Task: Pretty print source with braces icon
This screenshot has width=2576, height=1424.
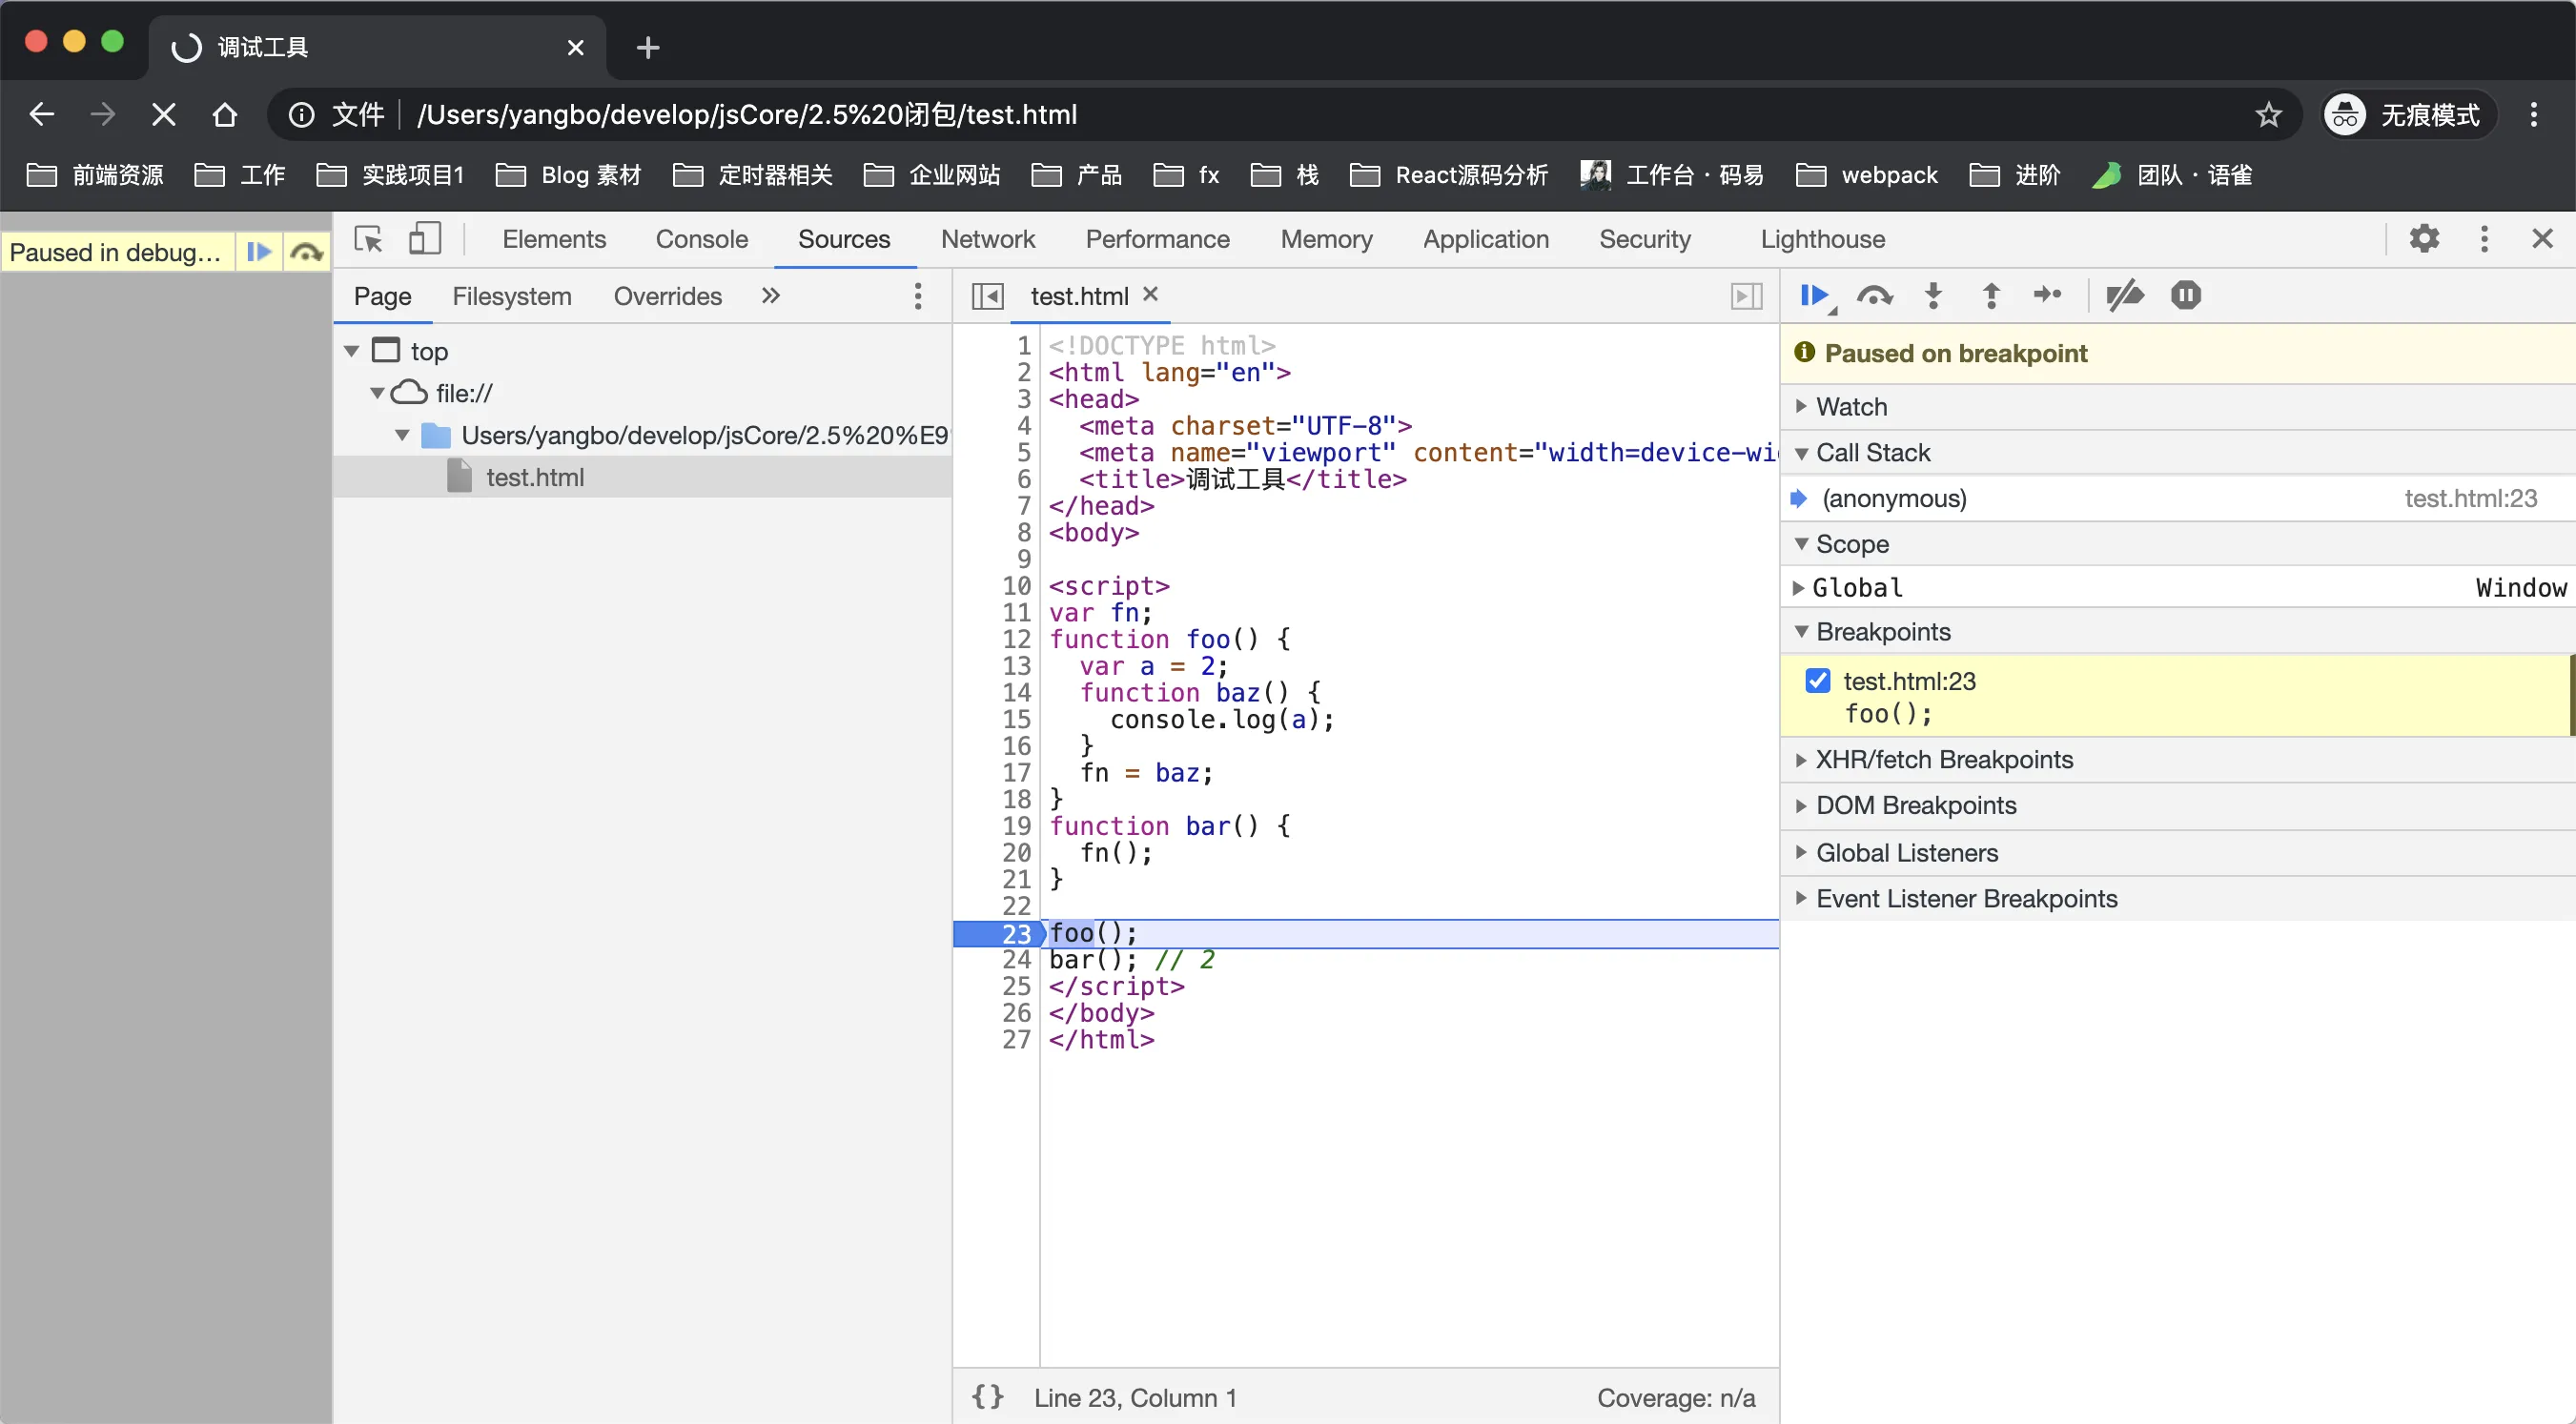Action: [x=987, y=1397]
